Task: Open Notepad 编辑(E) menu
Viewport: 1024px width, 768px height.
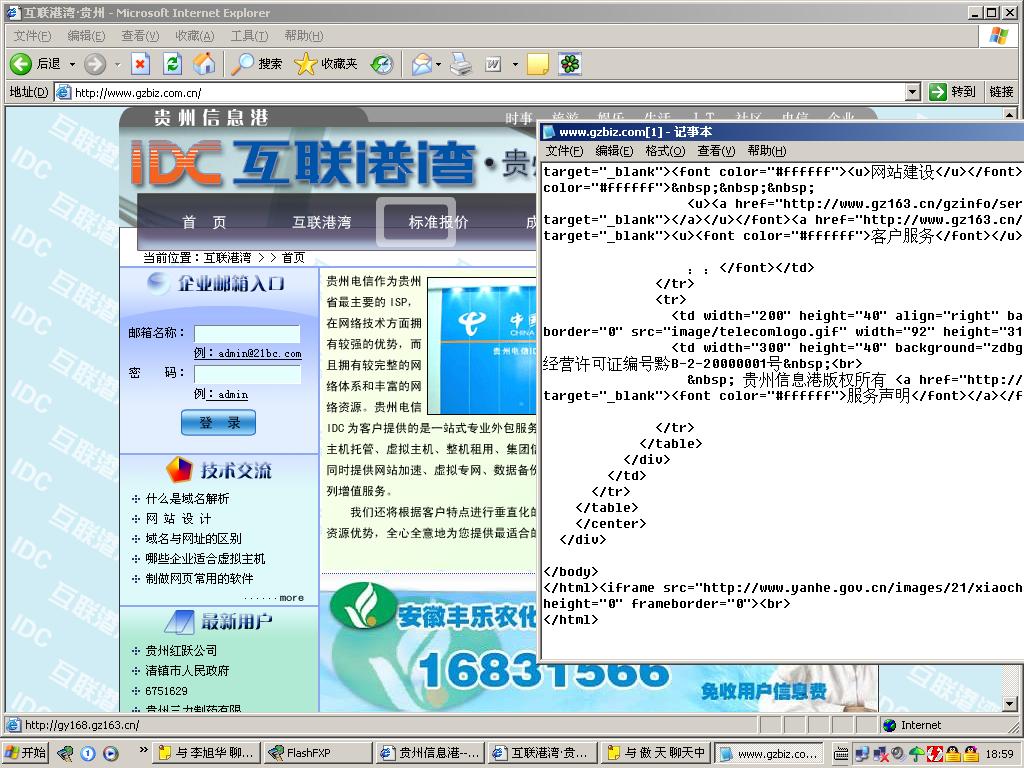Action: point(614,151)
